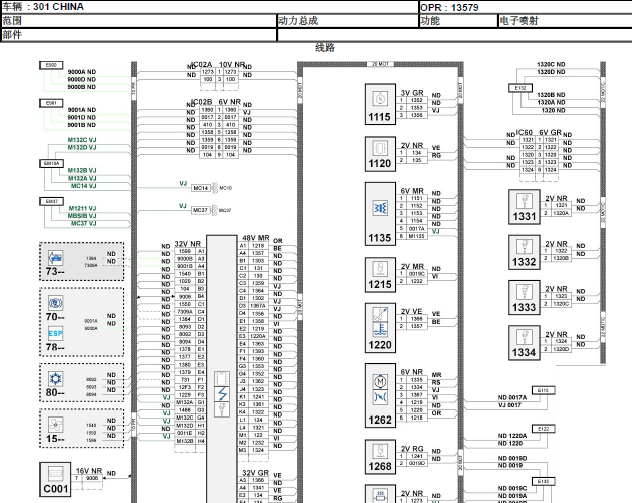Click the 电子喷射 header cell

[565, 21]
